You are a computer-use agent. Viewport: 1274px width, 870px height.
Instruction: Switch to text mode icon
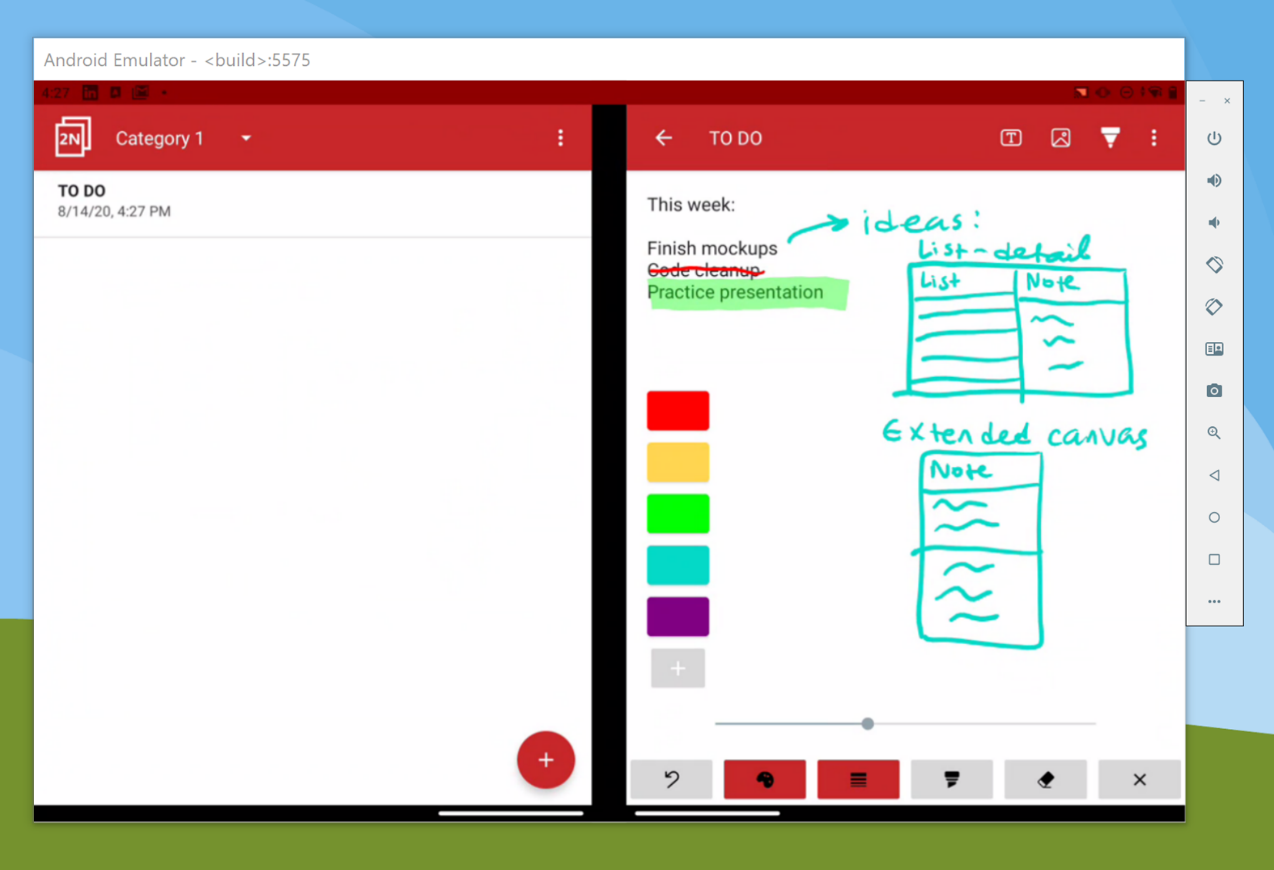(1011, 138)
